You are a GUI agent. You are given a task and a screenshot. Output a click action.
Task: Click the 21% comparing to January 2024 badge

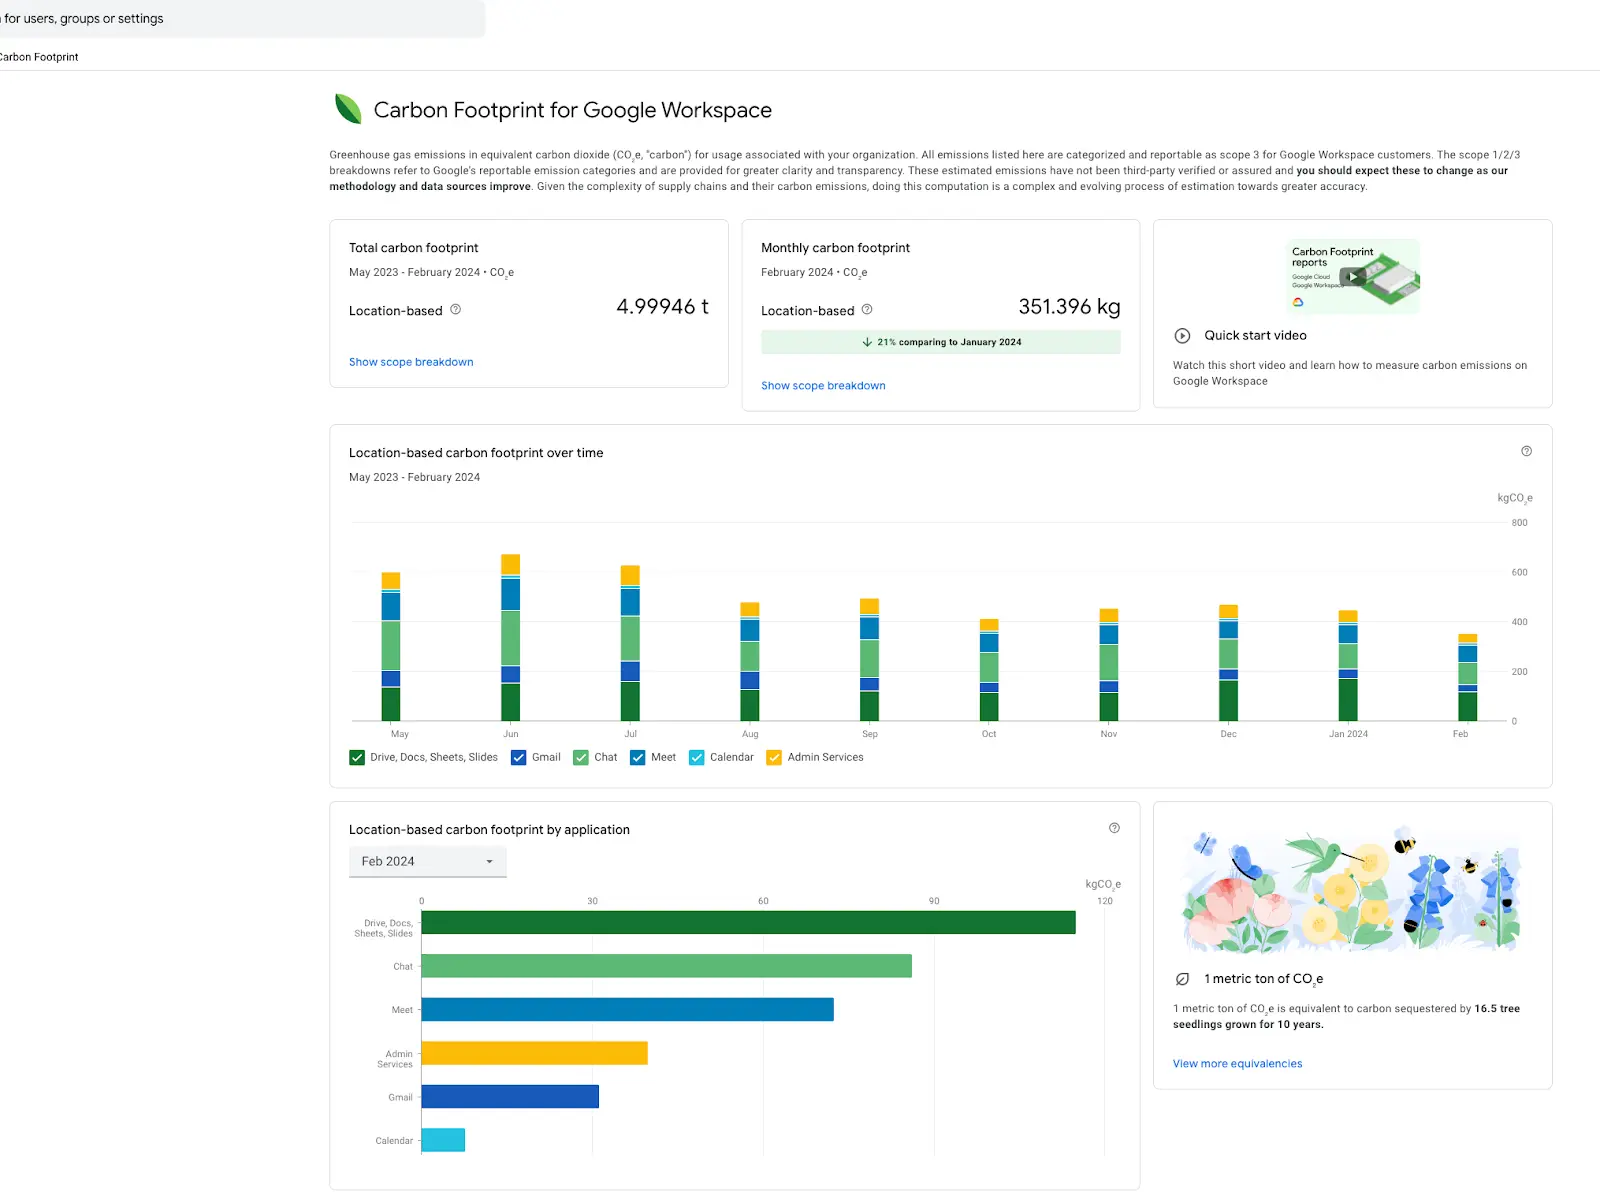[x=941, y=342]
